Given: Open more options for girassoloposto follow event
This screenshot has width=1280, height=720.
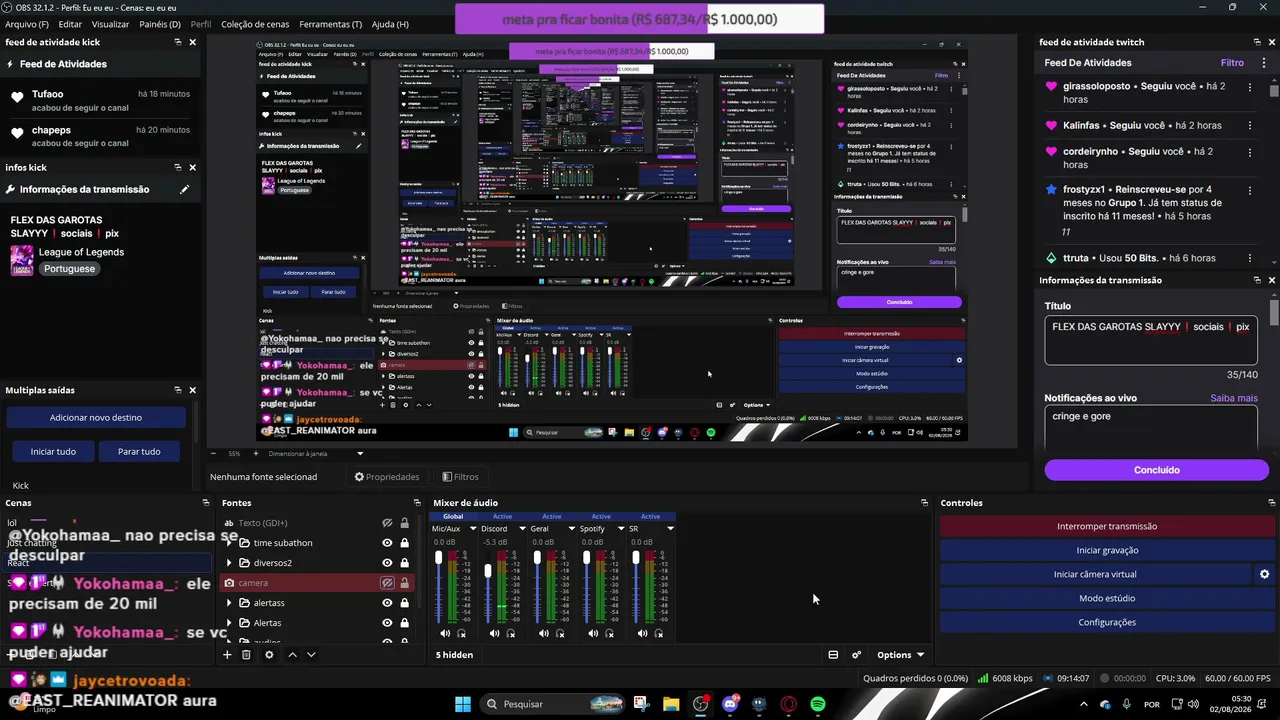Looking at the screenshot, I should [x=1250, y=87].
